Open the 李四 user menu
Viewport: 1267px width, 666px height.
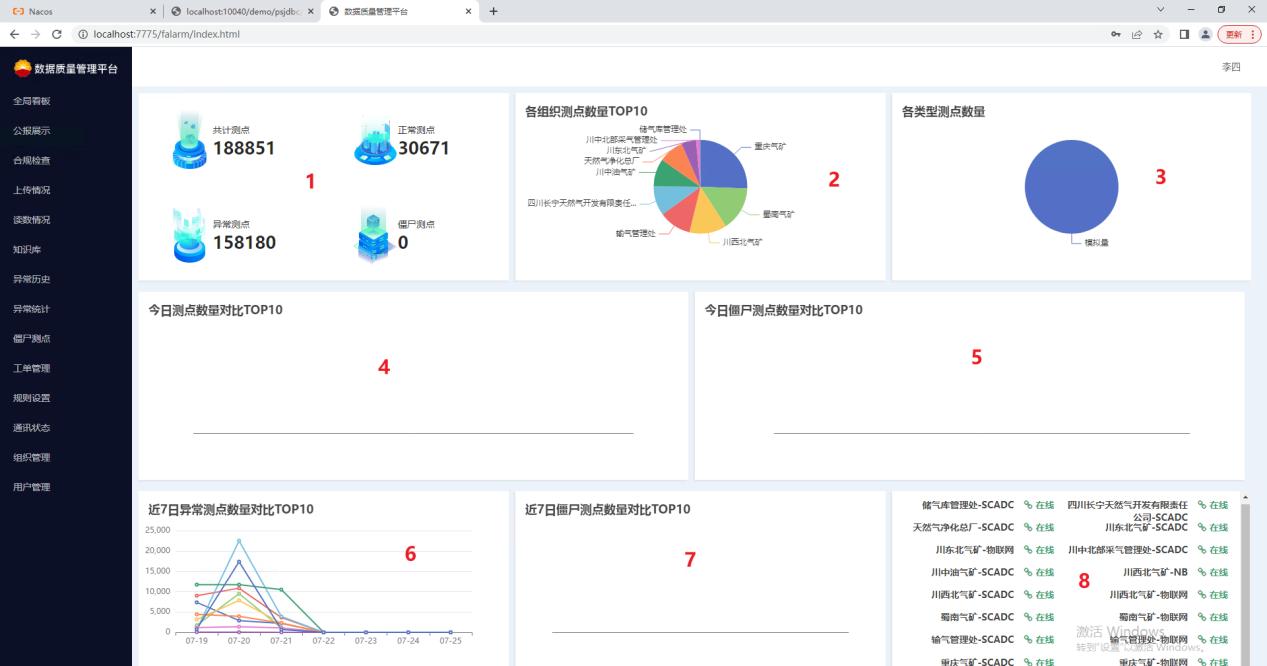point(1230,67)
